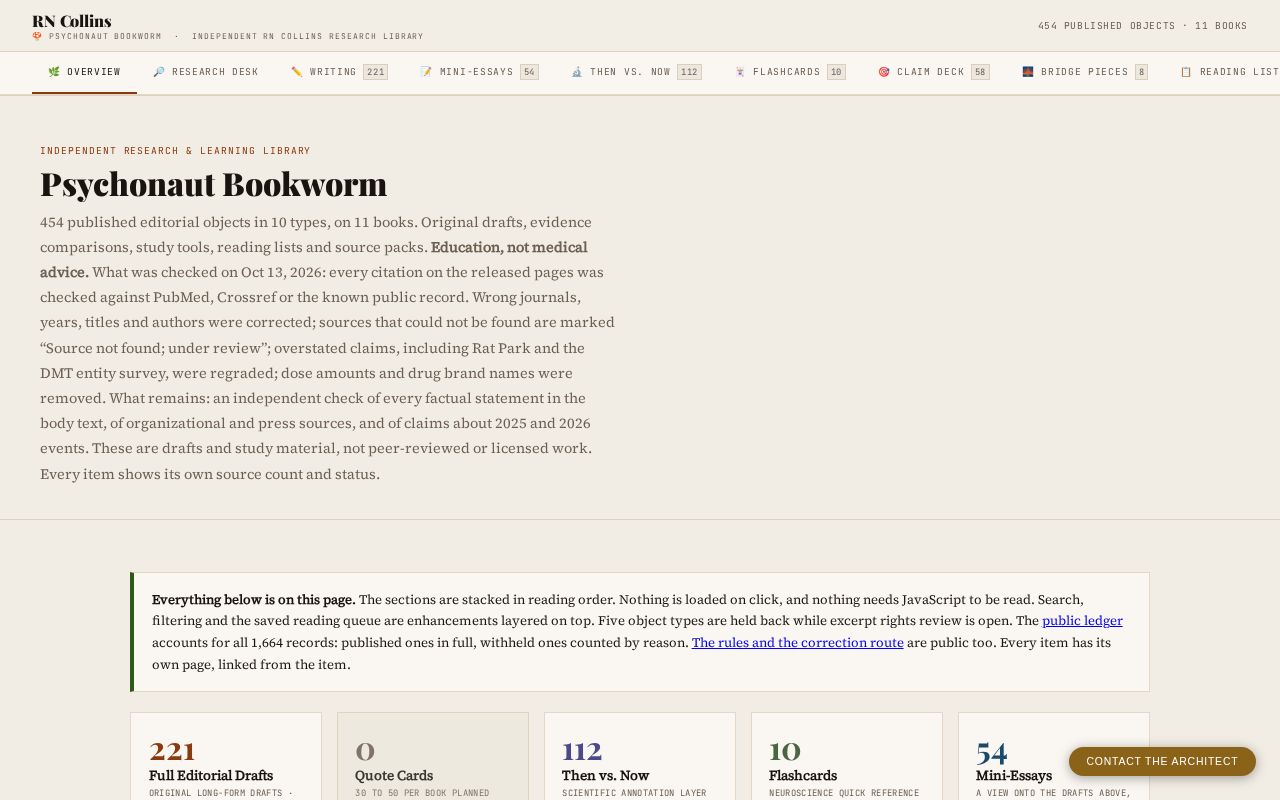1280x800 pixels.
Task: Select the 0 Quote Cards card
Action: point(433,756)
